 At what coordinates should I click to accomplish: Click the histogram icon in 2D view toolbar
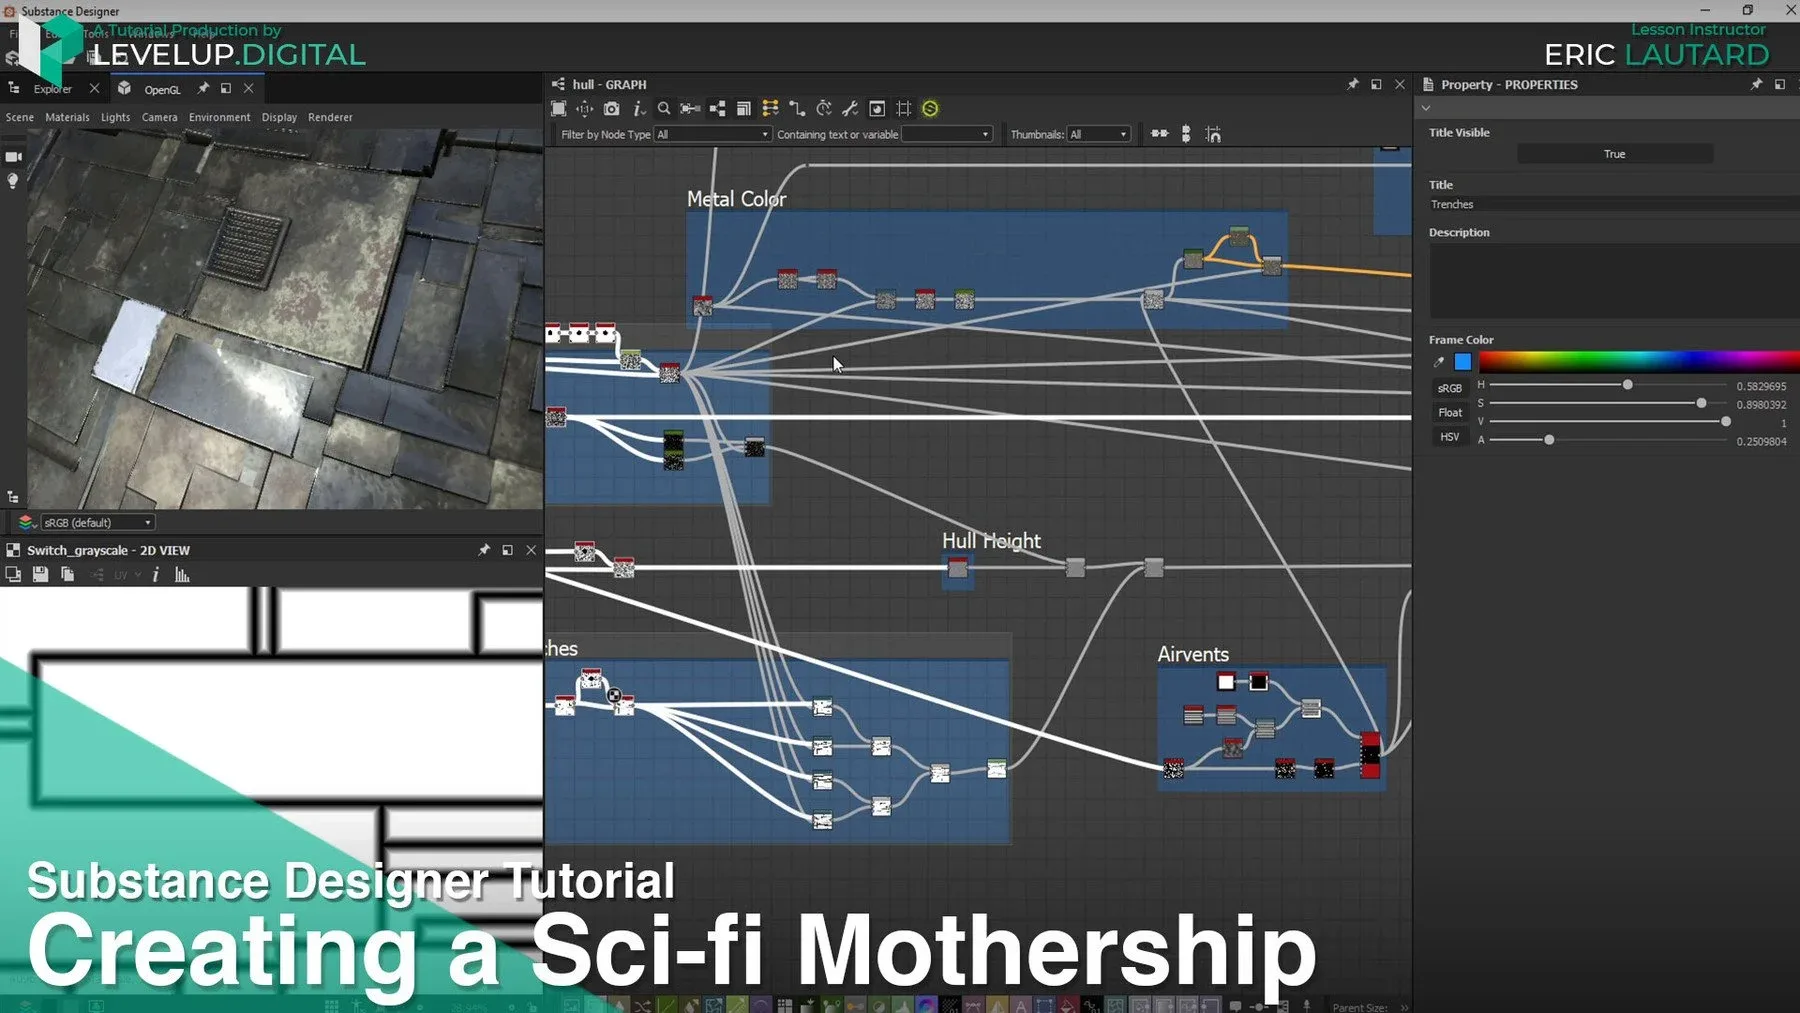tap(182, 575)
